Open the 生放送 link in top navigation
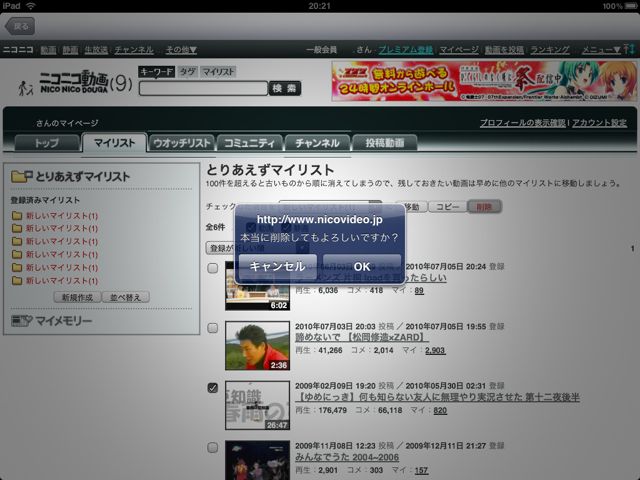This screenshot has height=480, width=640. point(96,50)
